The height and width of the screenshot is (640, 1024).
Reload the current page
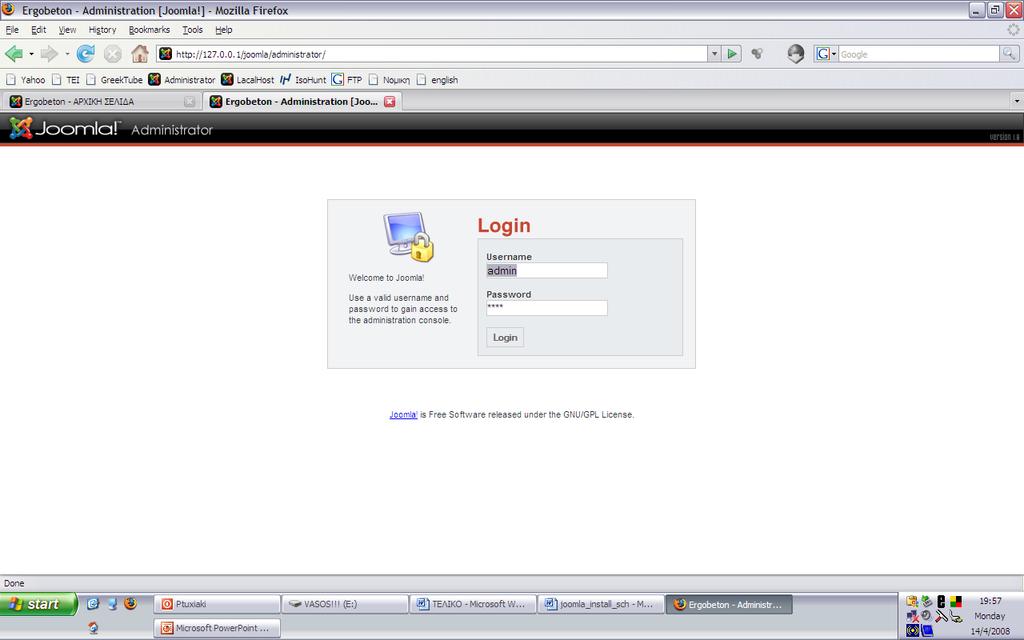tap(86, 54)
